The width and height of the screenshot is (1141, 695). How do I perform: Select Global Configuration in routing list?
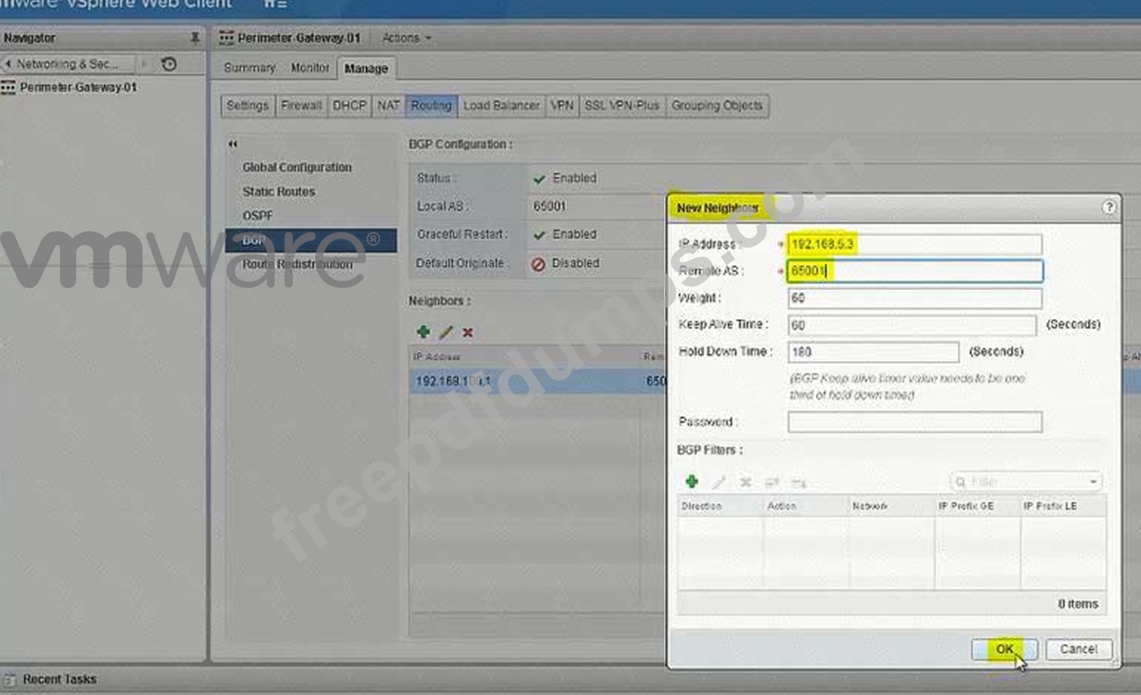(297, 167)
